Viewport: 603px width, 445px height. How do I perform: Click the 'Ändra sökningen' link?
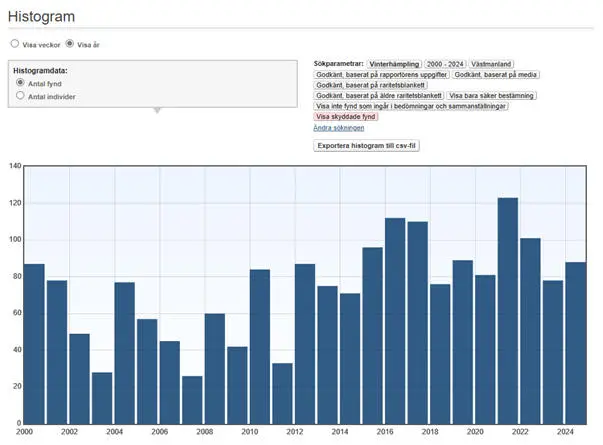(x=338, y=128)
